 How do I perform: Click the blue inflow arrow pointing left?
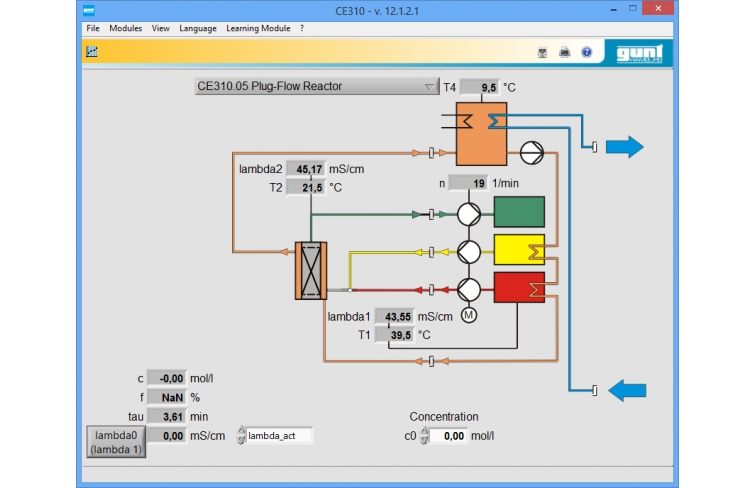click(627, 390)
